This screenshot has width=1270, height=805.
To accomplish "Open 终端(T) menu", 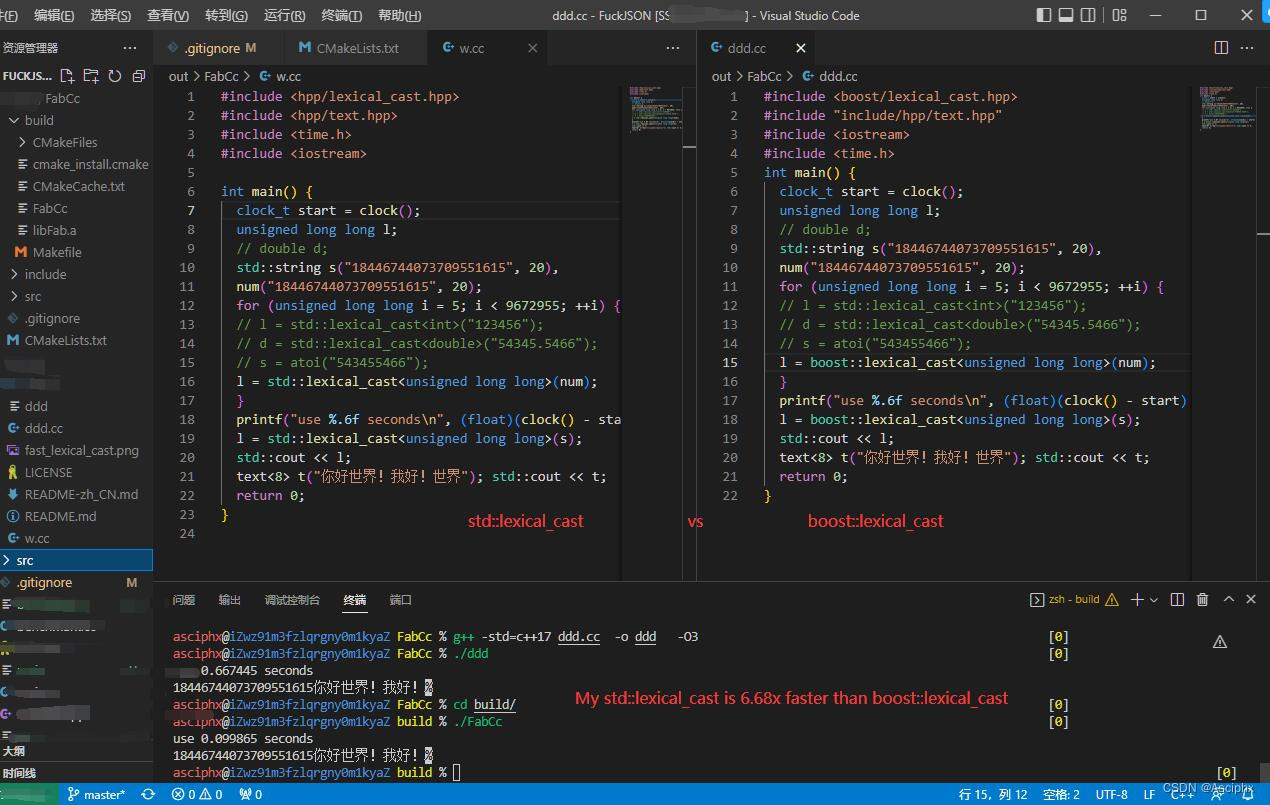I will click(341, 16).
